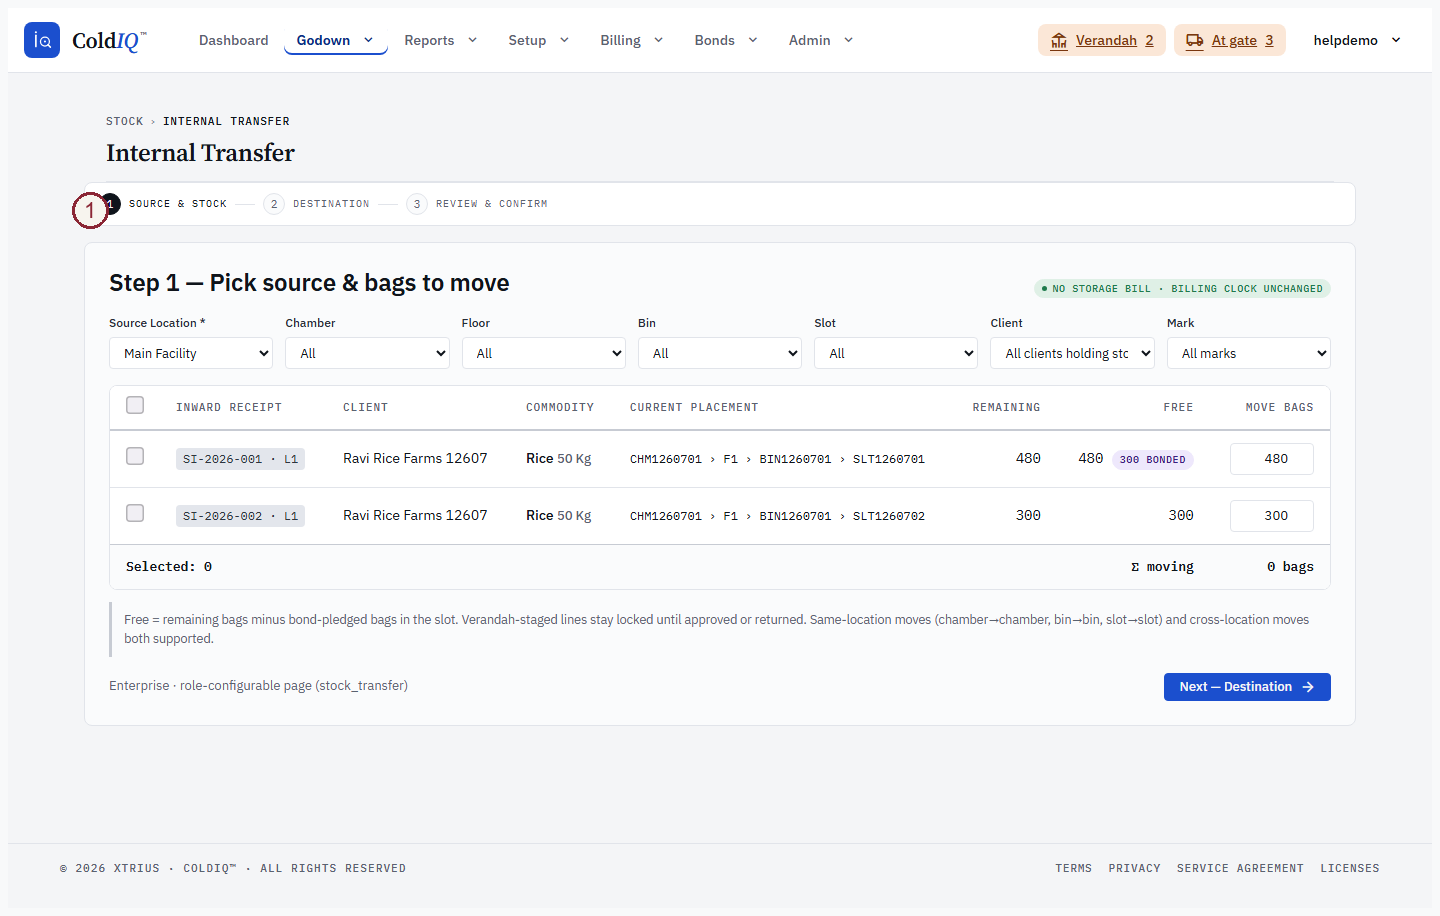Open the Billing menu
The width and height of the screenshot is (1440, 916).
631,40
